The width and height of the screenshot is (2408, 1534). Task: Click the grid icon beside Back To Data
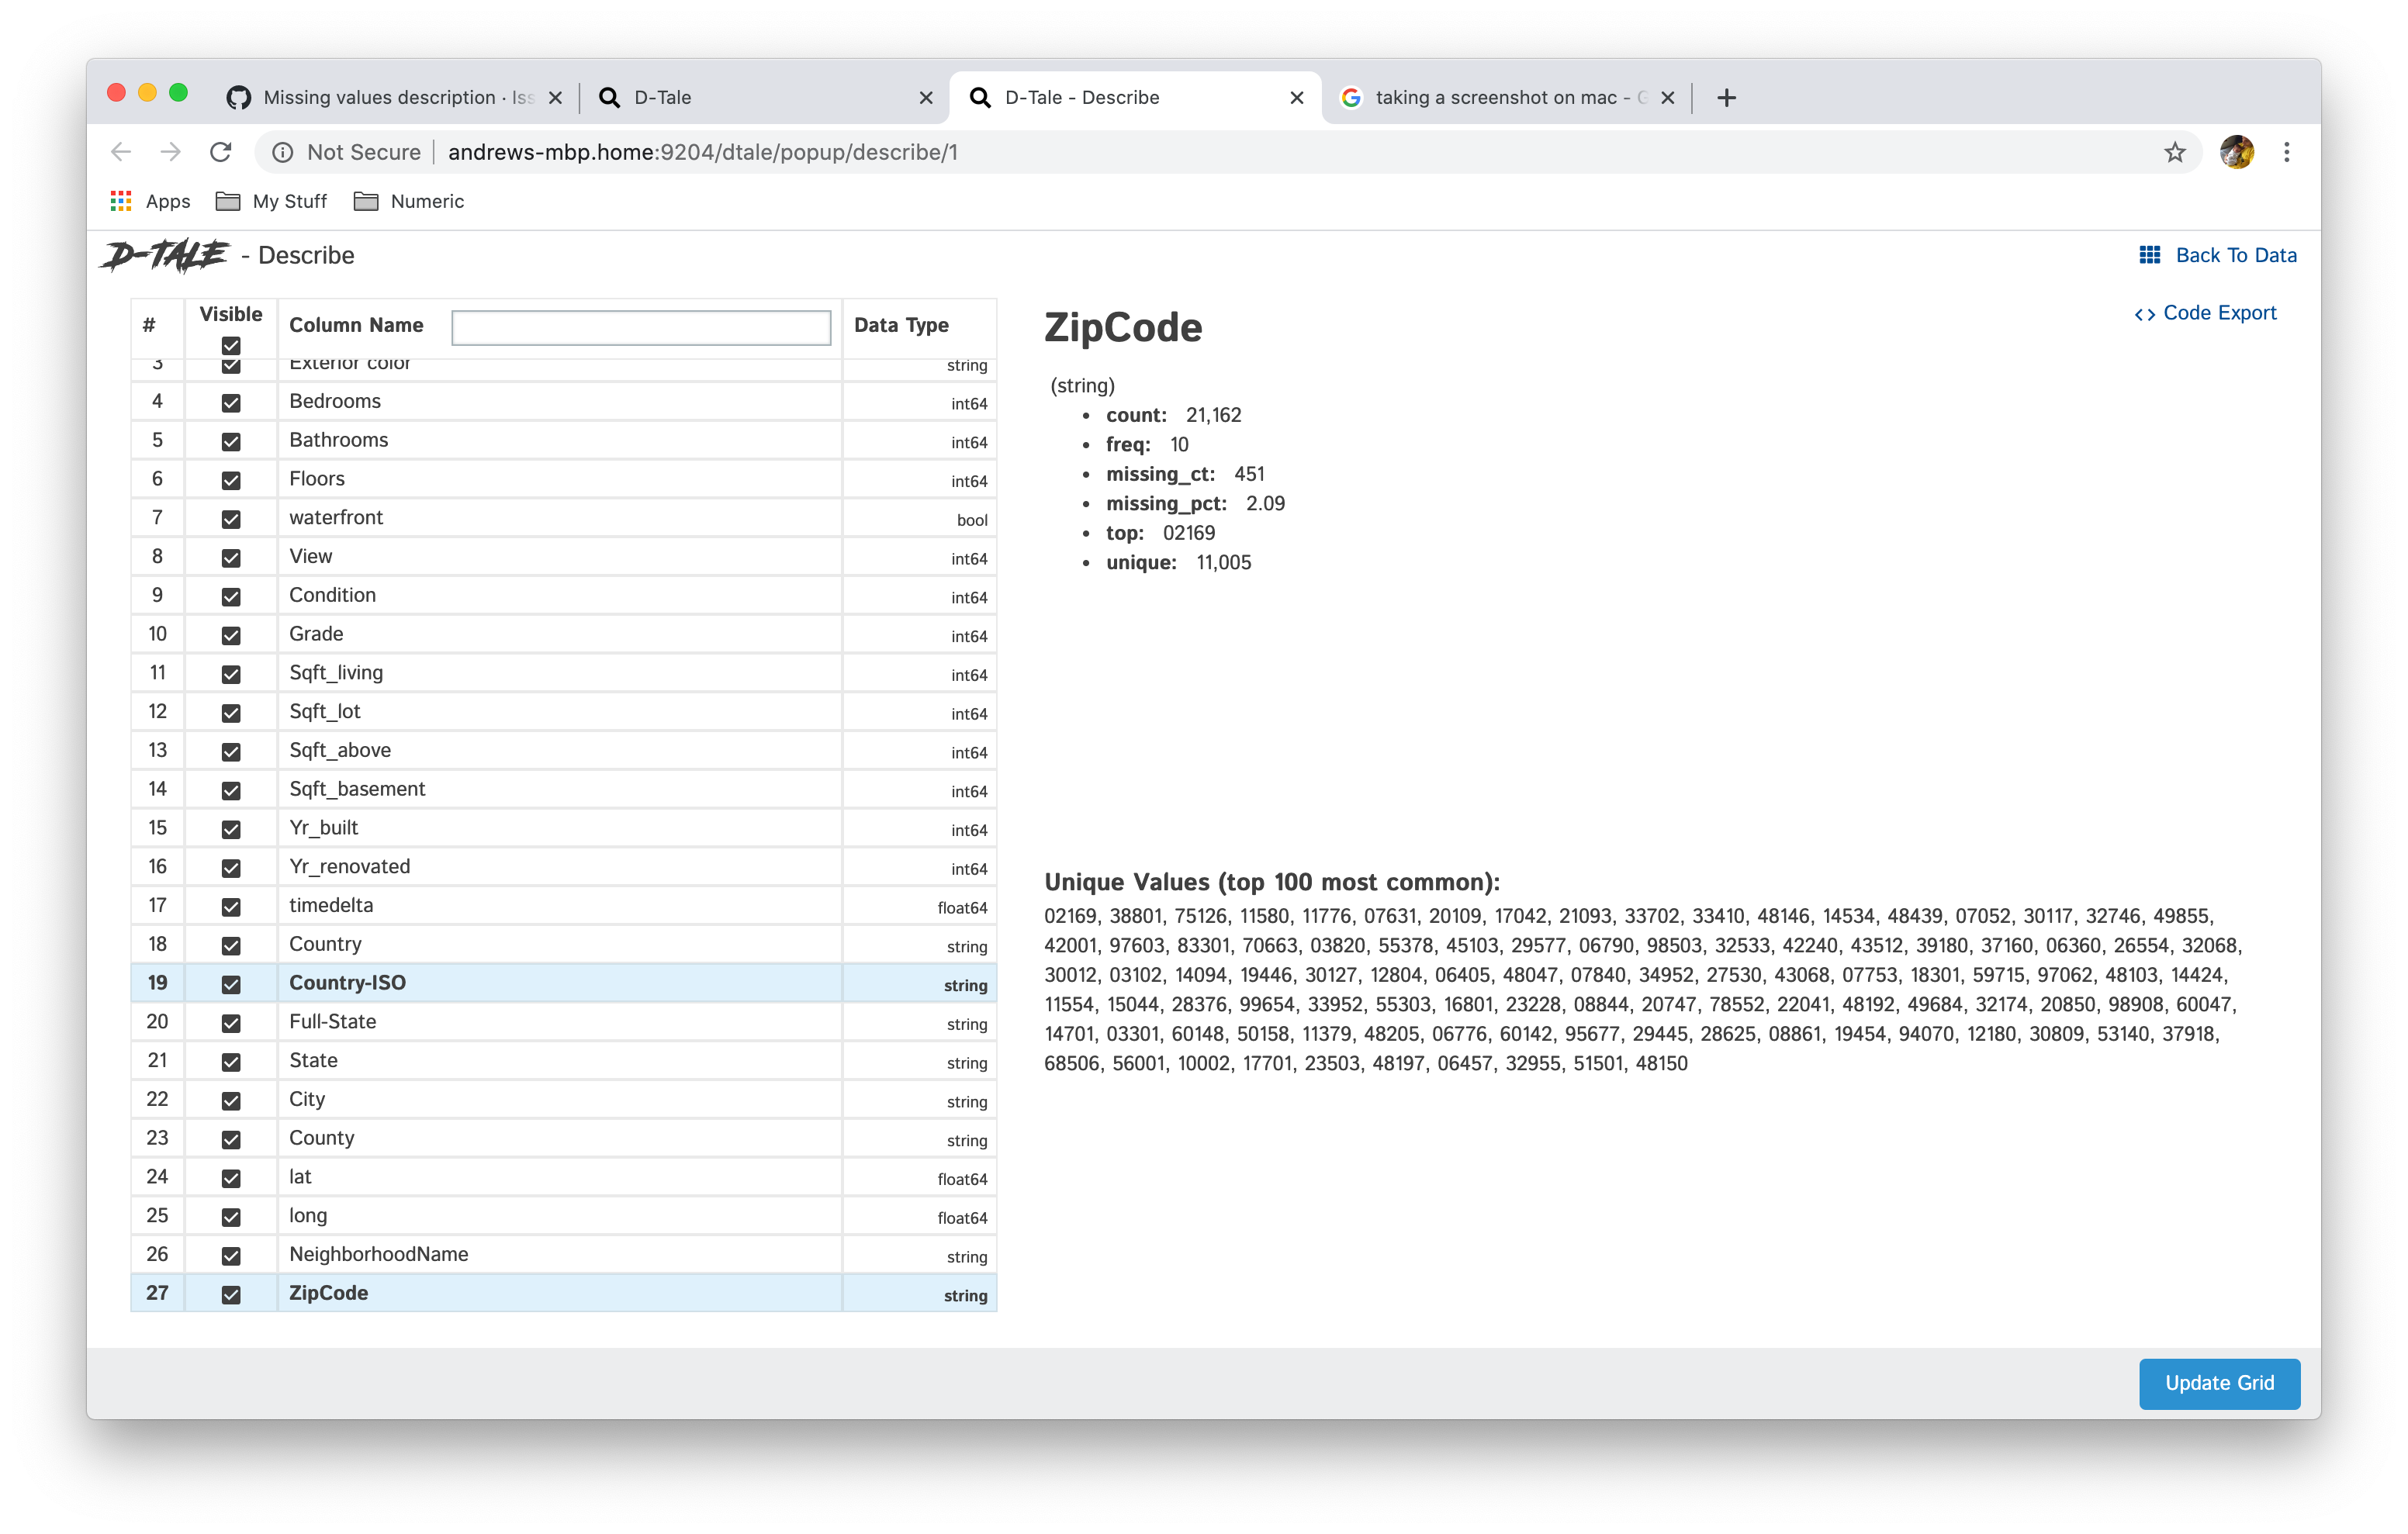(2151, 255)
